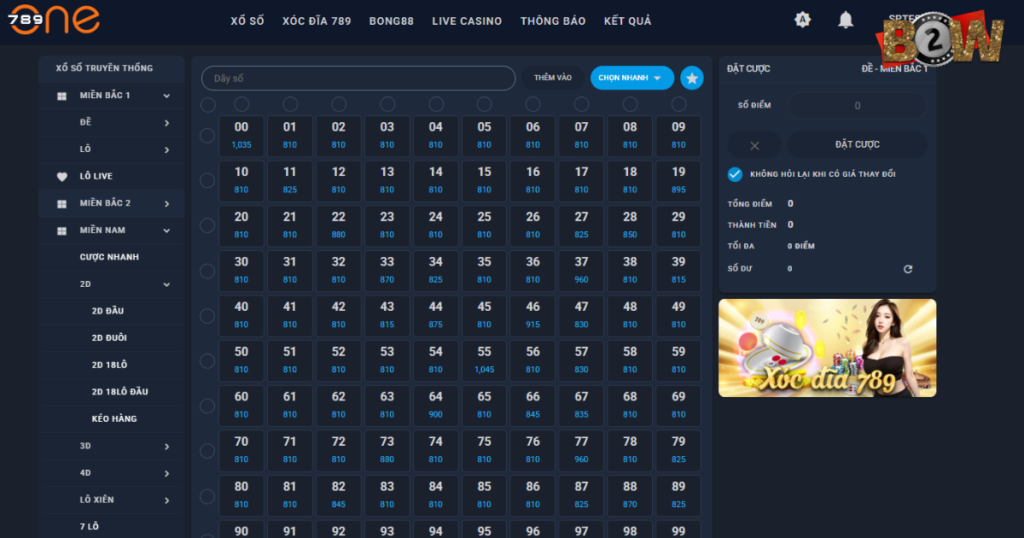Click the Dãy số input field
This screenshot has width=1024, height=538.
click(x=359, y=78)
